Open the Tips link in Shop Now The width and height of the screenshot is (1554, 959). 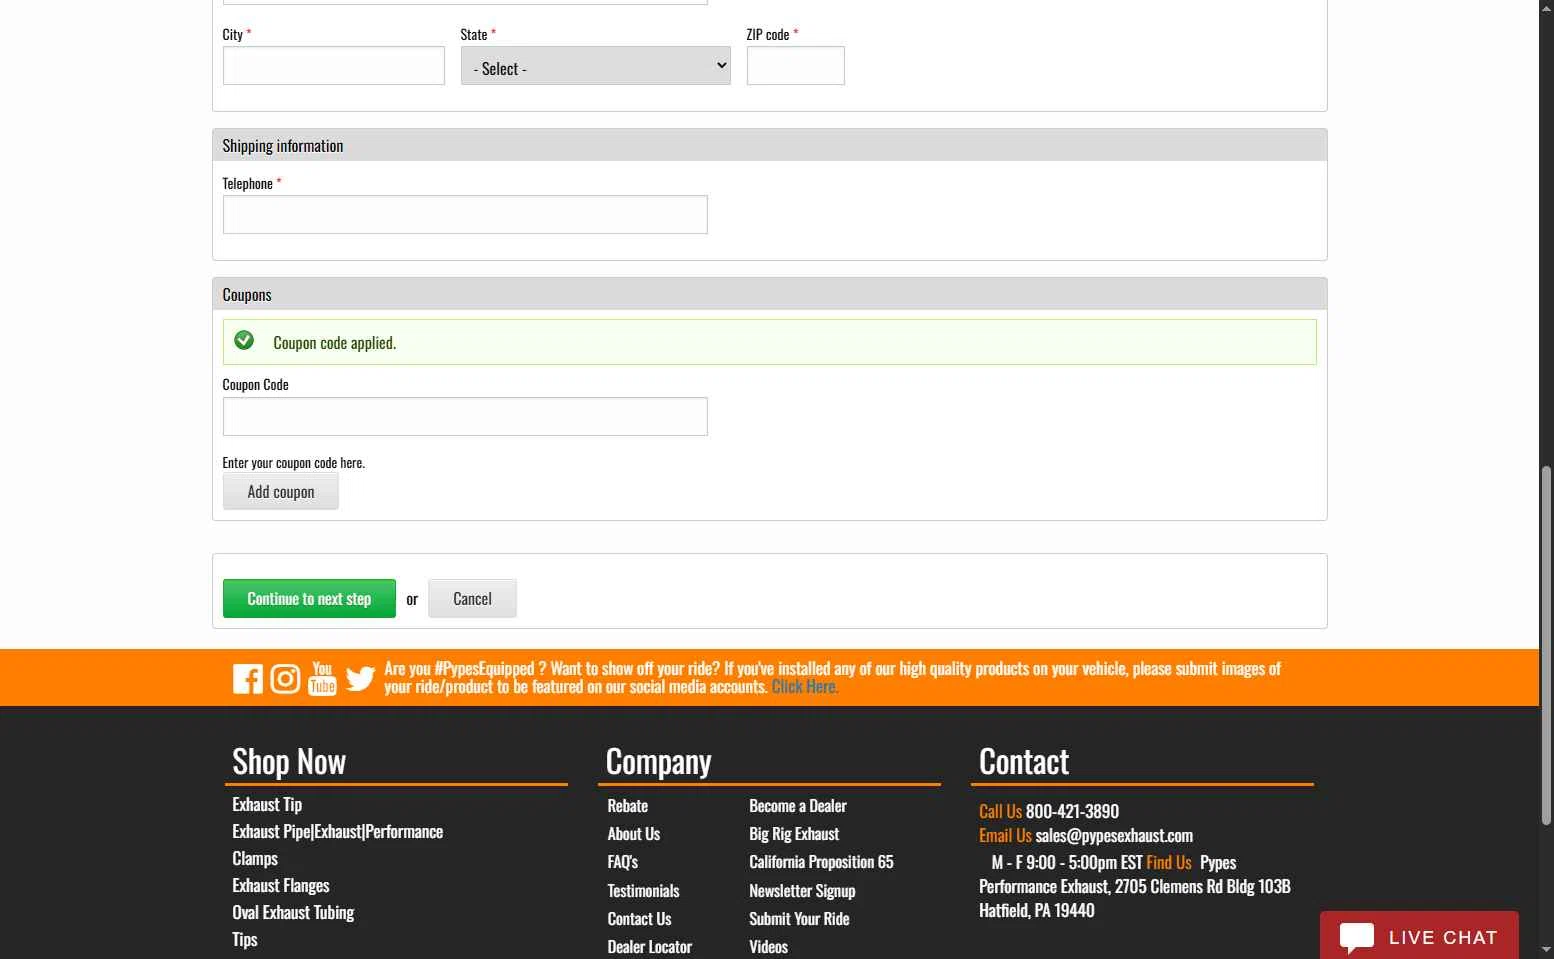click(245, 940)
